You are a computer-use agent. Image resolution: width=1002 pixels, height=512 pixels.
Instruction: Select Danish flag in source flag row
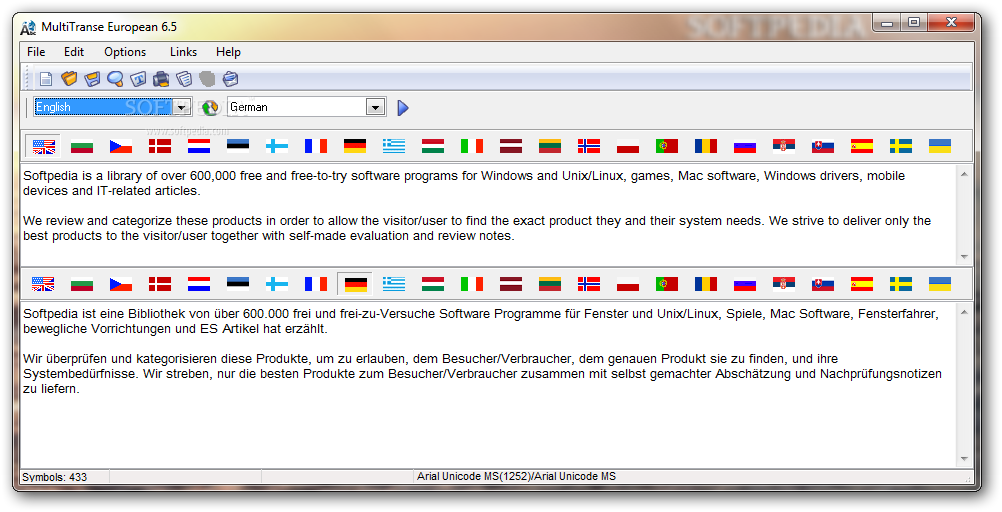(x=160, y=146)
